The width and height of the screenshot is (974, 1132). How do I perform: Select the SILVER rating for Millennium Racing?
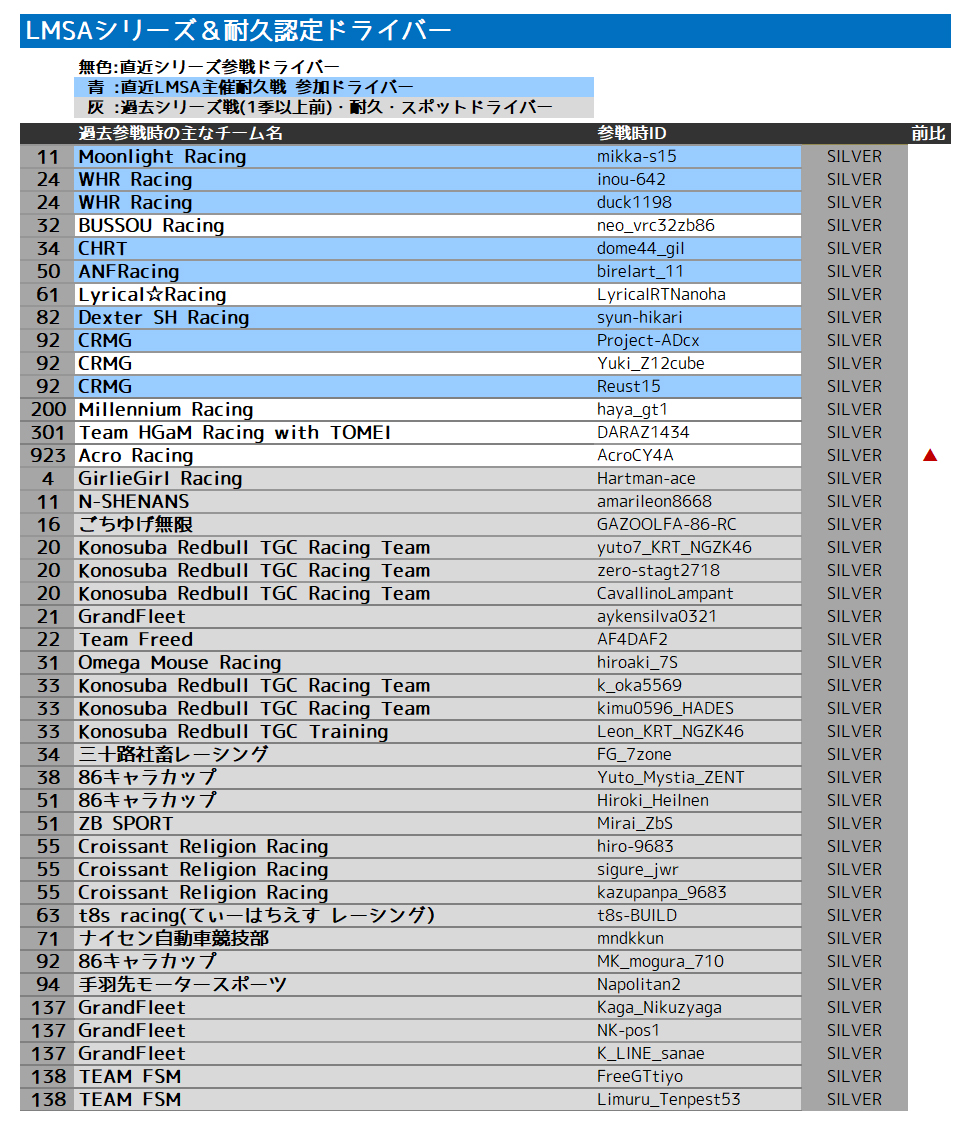[854, 410]
